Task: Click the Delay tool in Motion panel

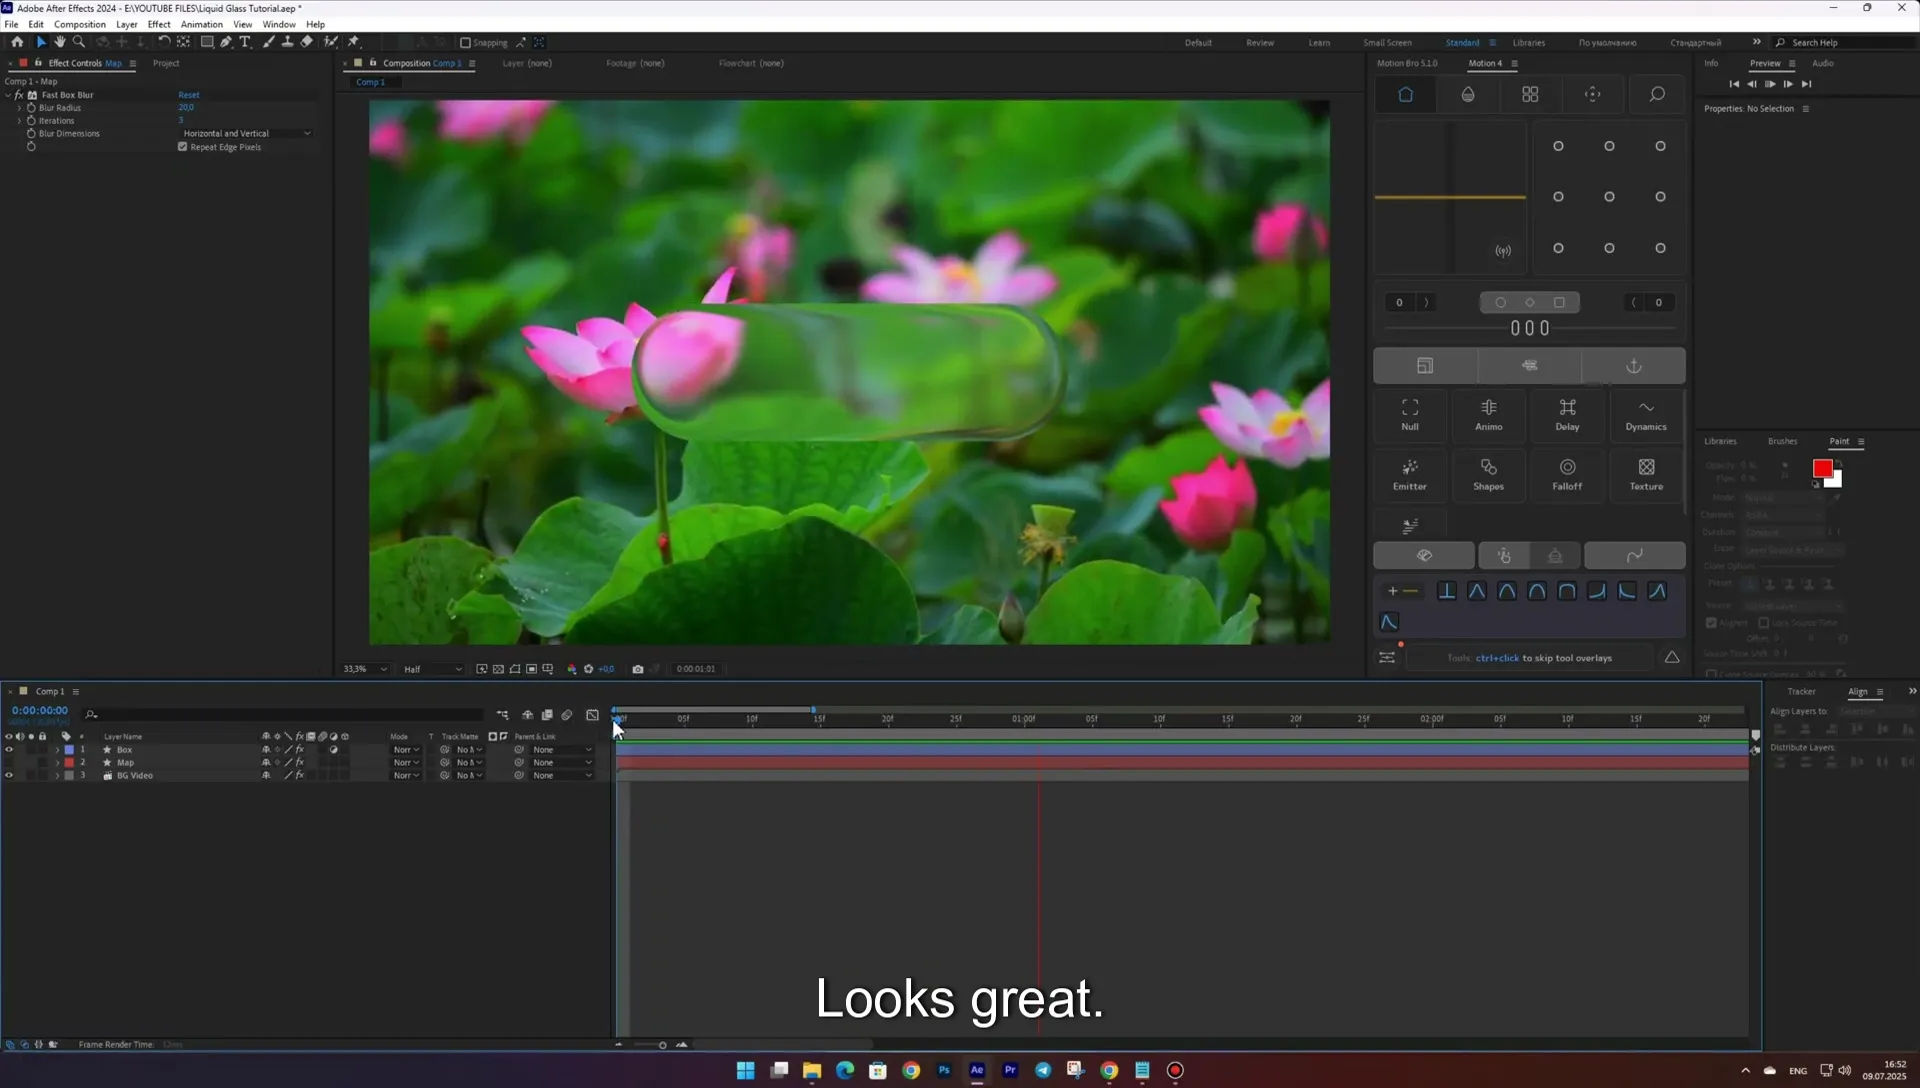Action: coord(1567,414)
